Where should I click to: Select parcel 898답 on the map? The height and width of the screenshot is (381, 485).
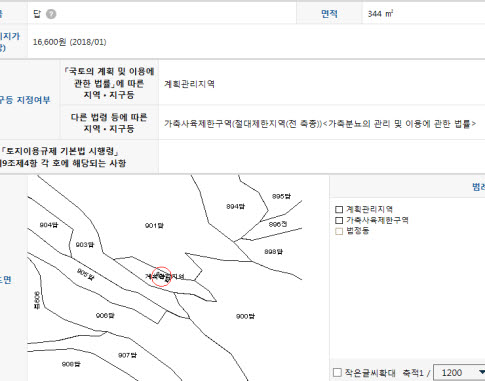274,251
